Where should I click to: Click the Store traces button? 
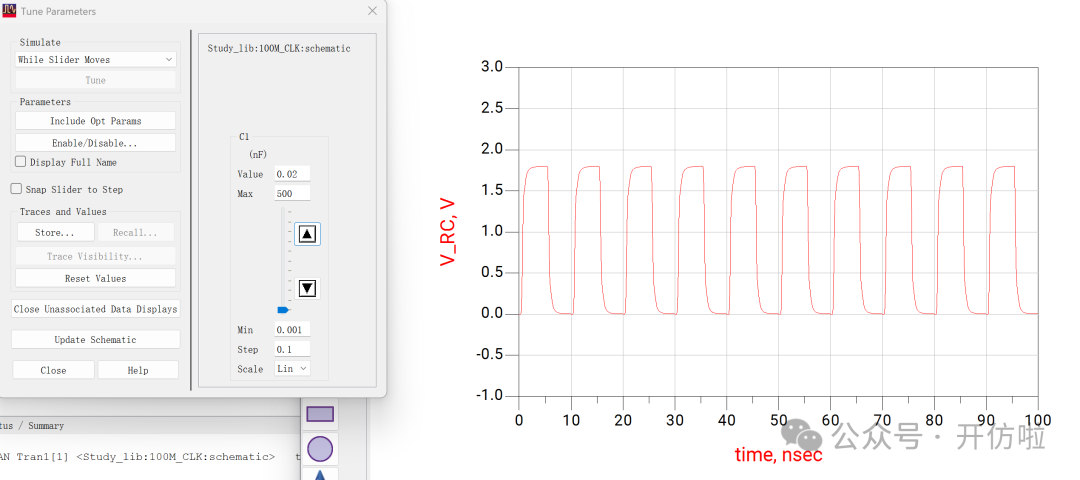[x=54, y=232]
